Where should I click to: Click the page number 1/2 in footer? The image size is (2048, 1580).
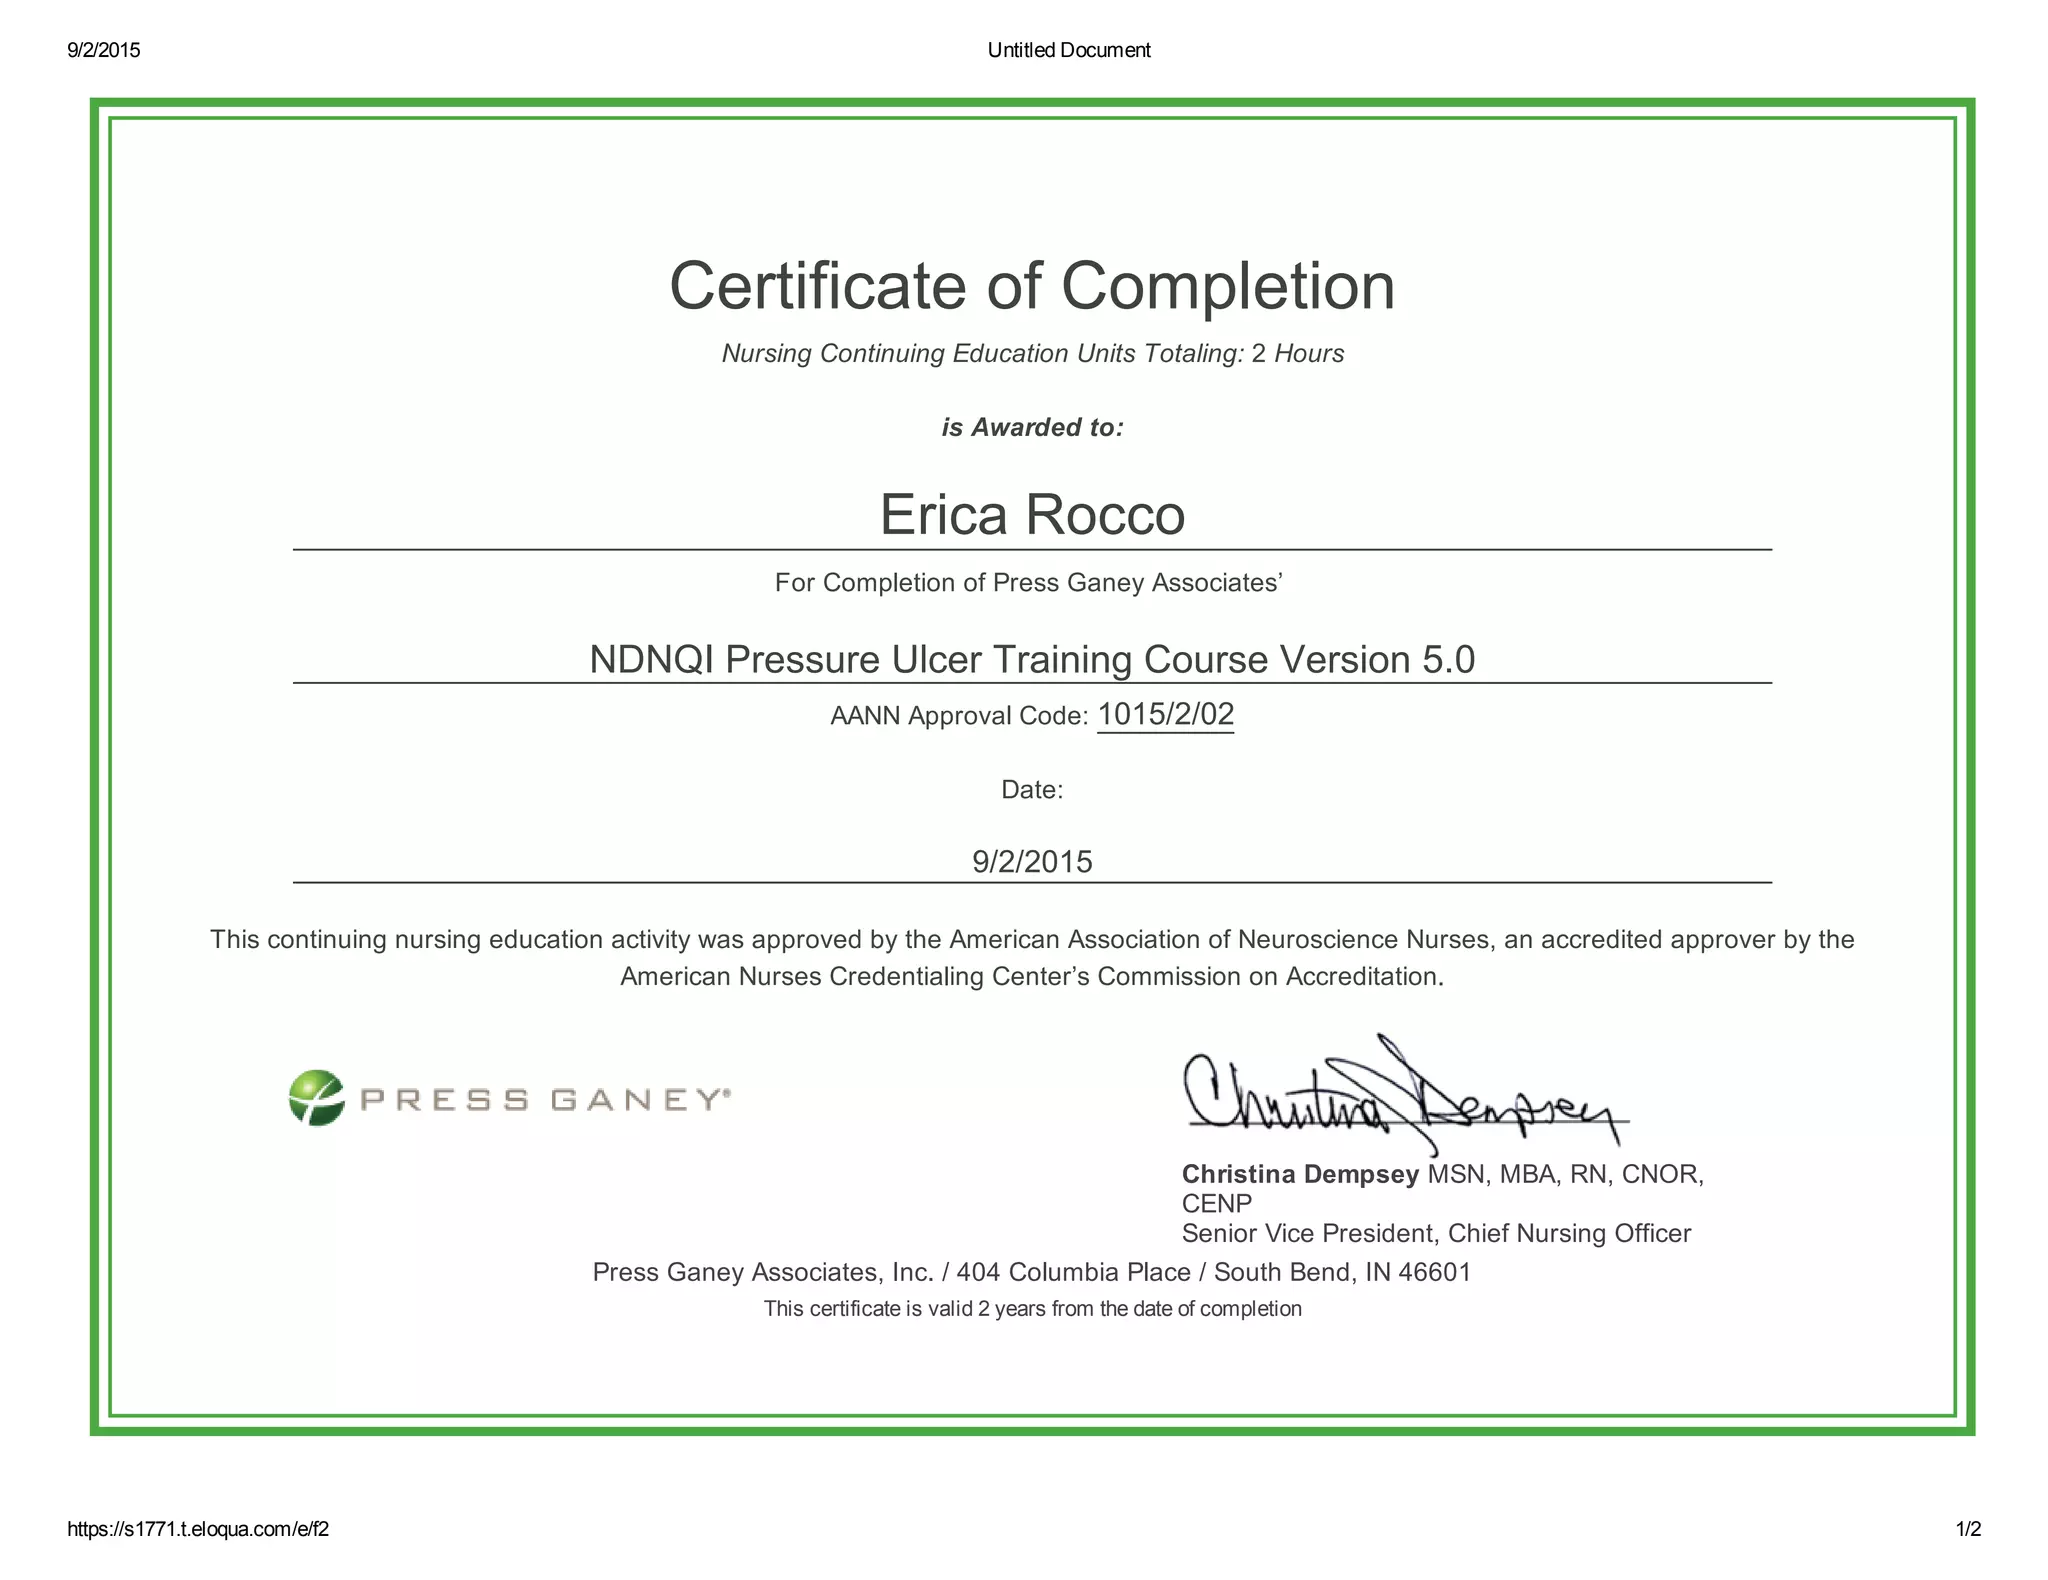tap(1968, 1529)
